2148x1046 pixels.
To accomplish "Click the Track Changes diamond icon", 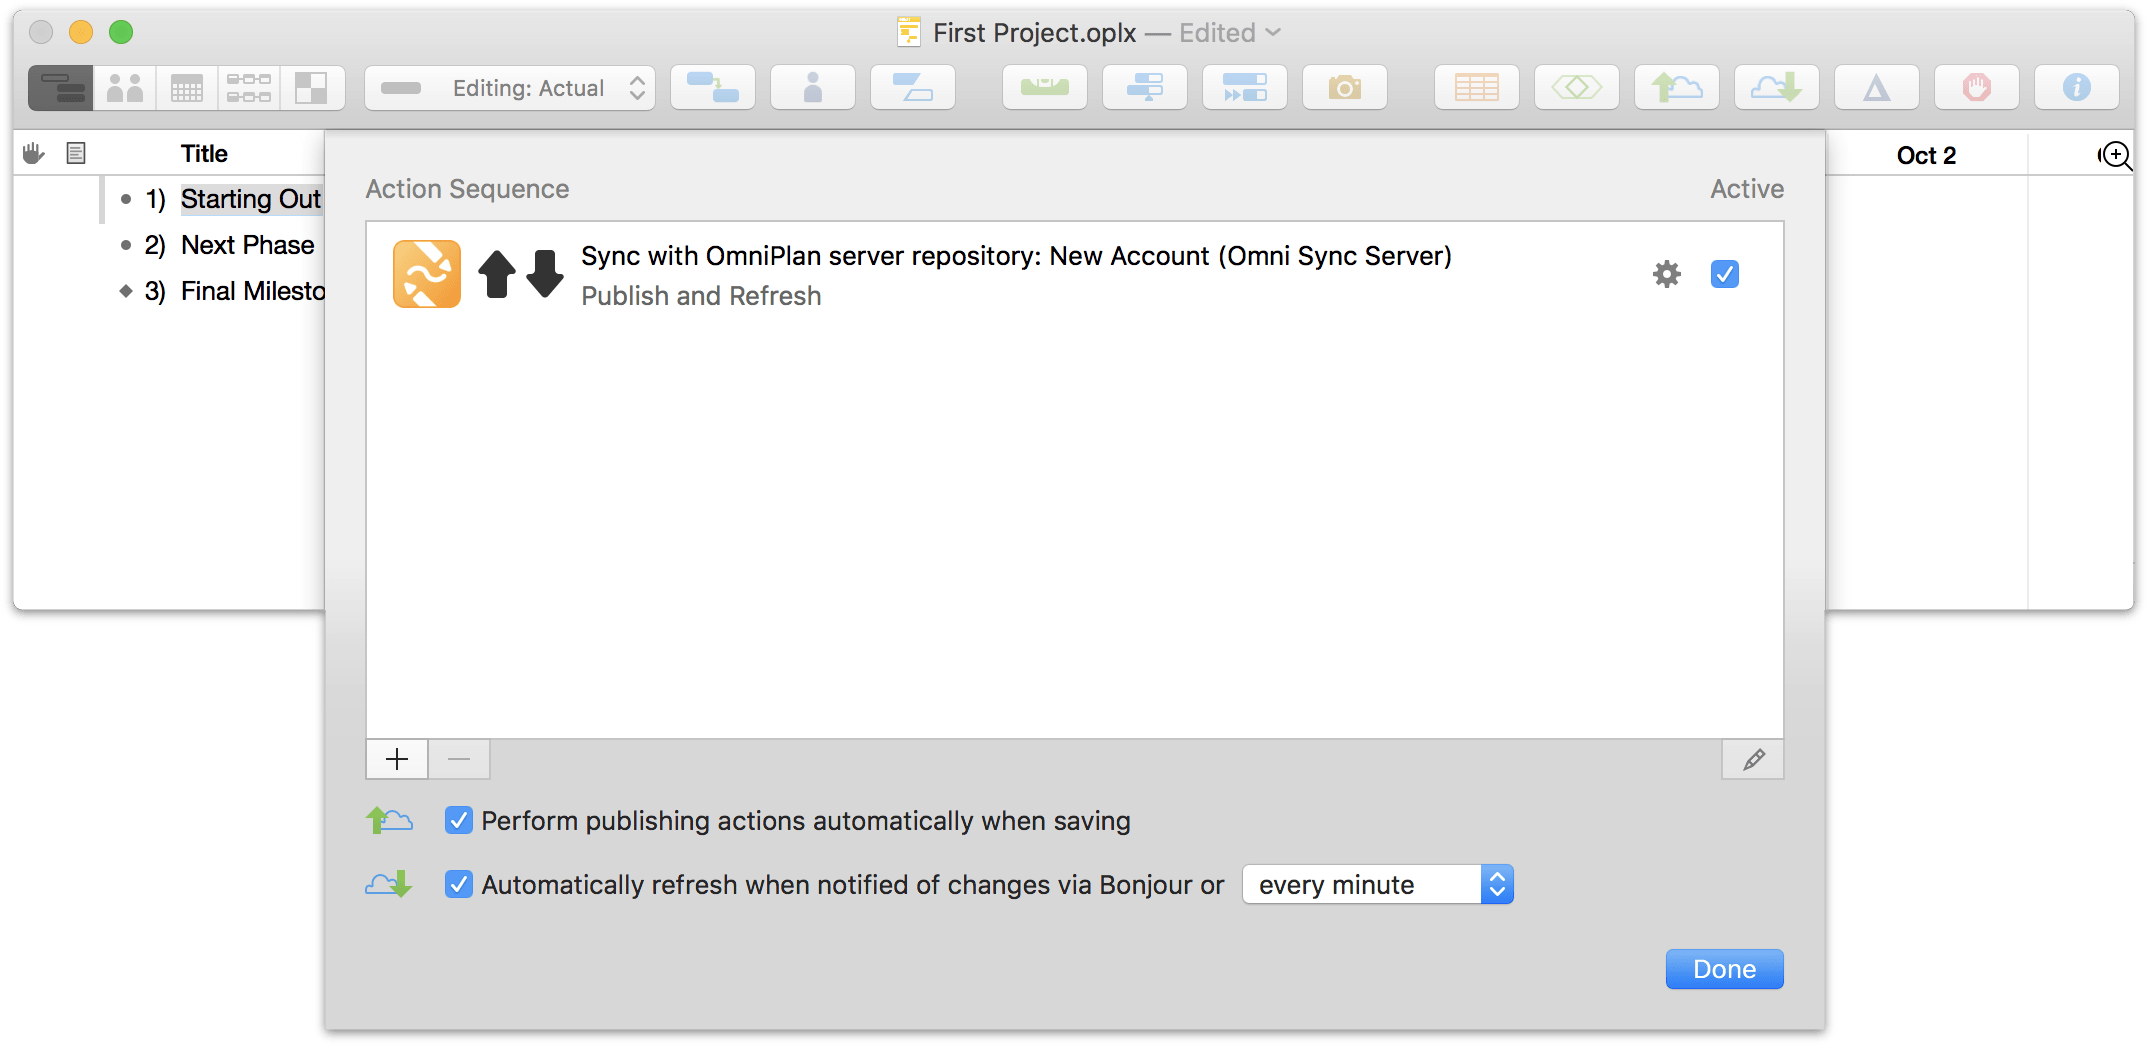I will pos(1577,88).
